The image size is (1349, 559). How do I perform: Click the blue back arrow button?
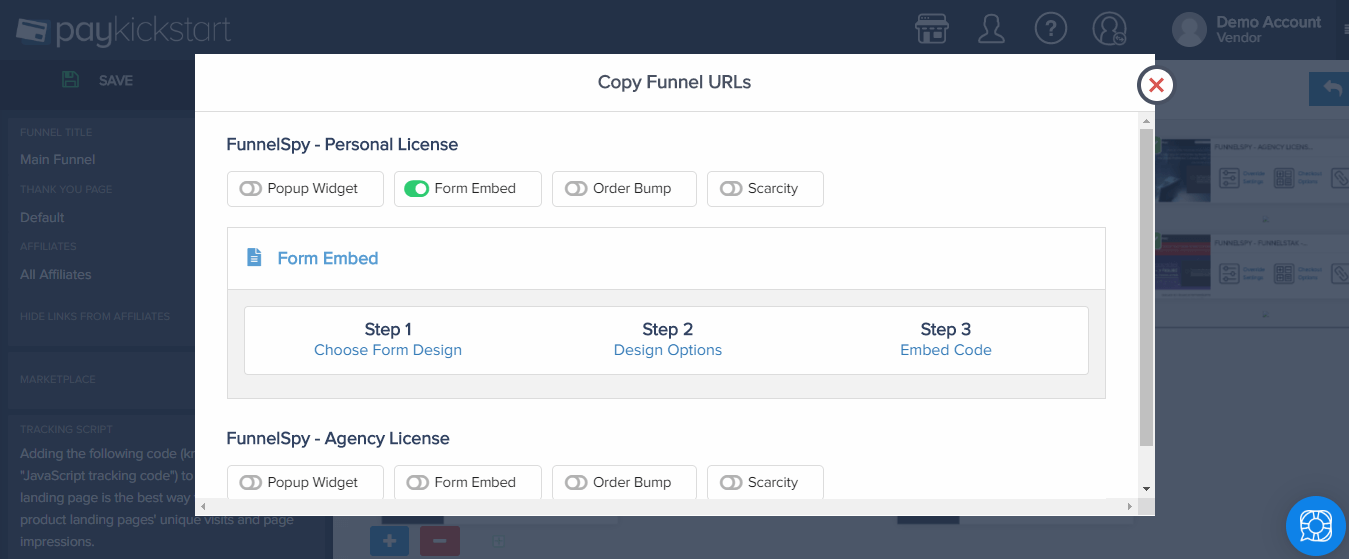coord(1330,89)
